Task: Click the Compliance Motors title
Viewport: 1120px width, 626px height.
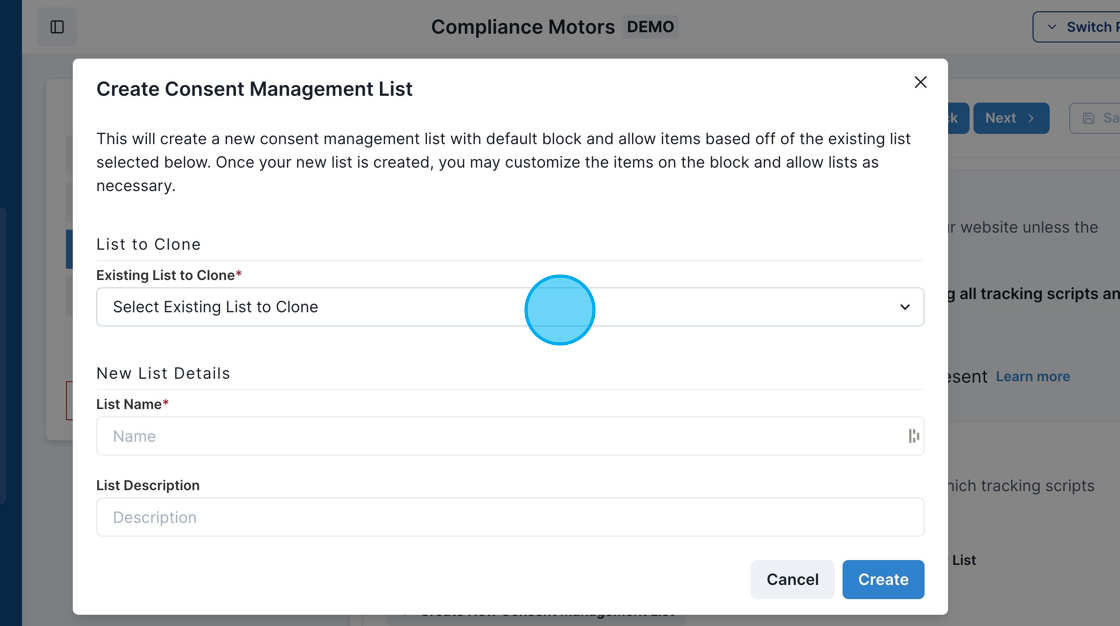Action: pos(523,27)
